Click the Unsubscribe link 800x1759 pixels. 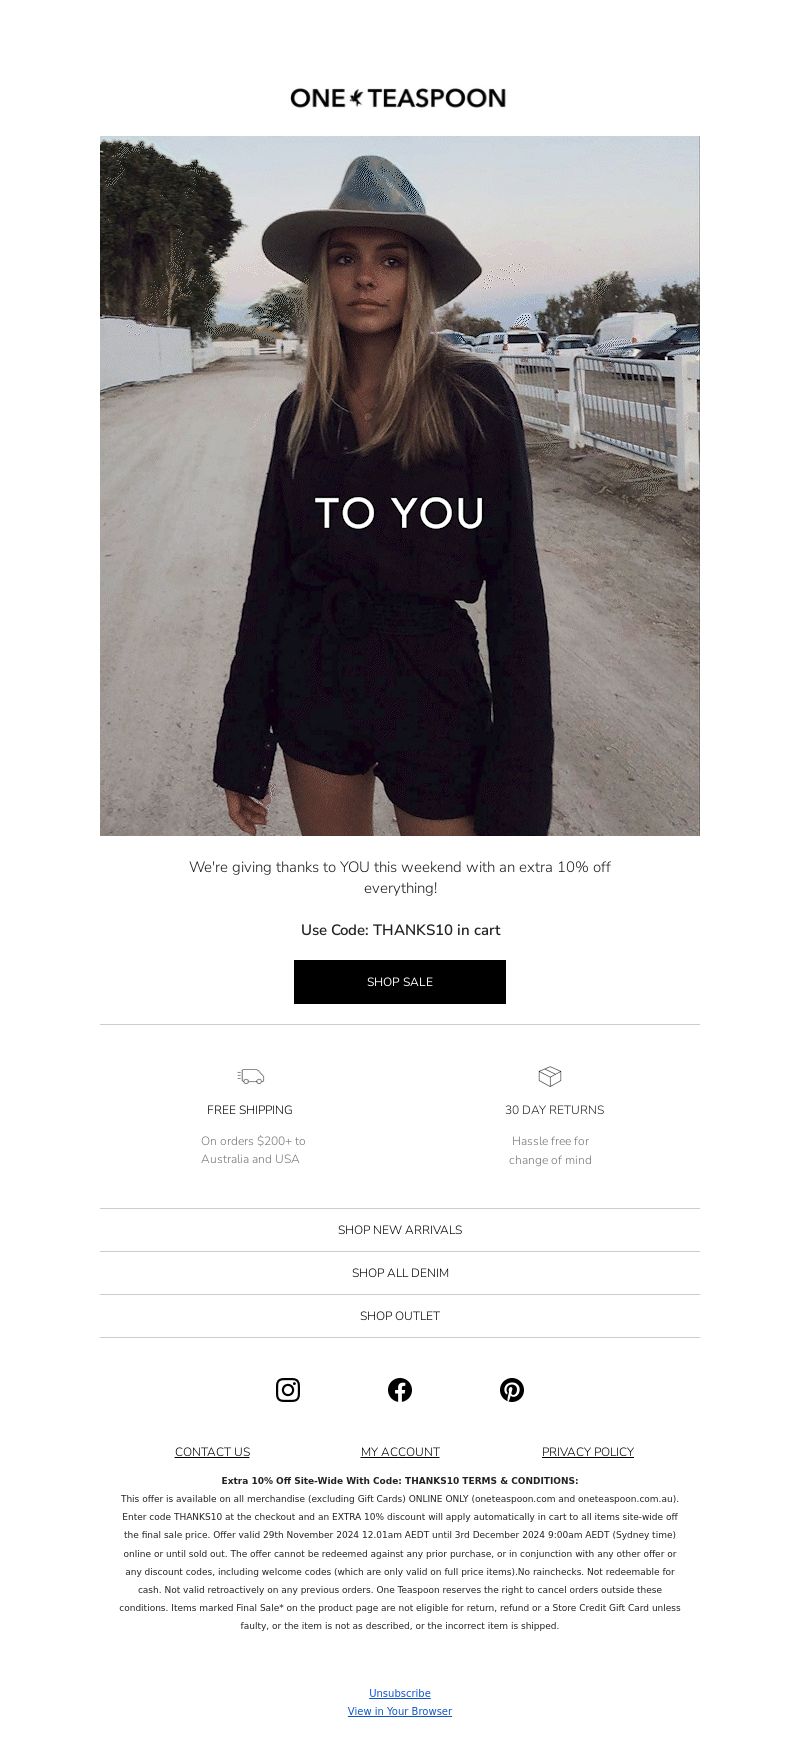tap(400, 1693)
